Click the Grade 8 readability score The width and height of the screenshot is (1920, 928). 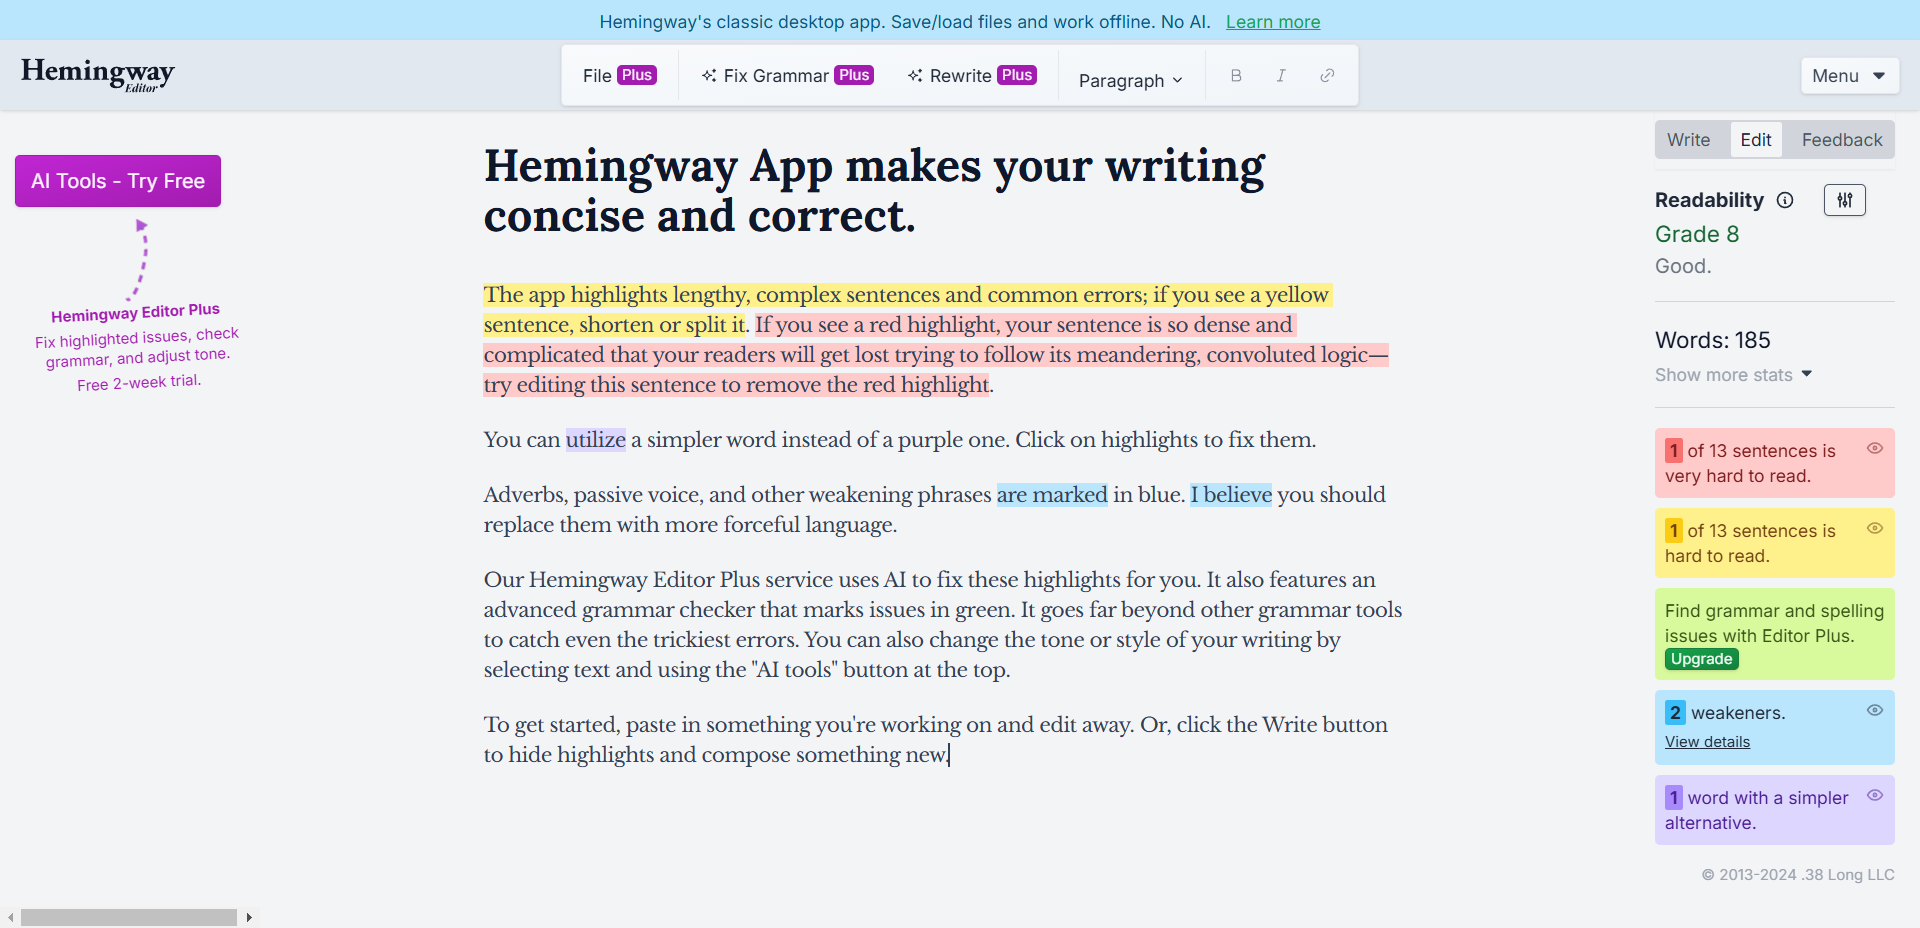click(x=1697, y=234)
